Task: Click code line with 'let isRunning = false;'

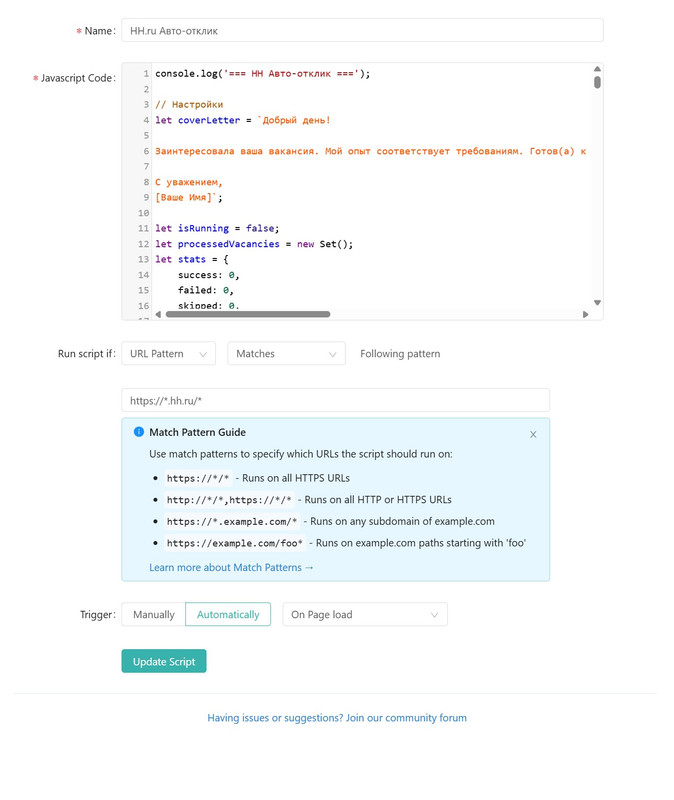Action: (217, 229)
